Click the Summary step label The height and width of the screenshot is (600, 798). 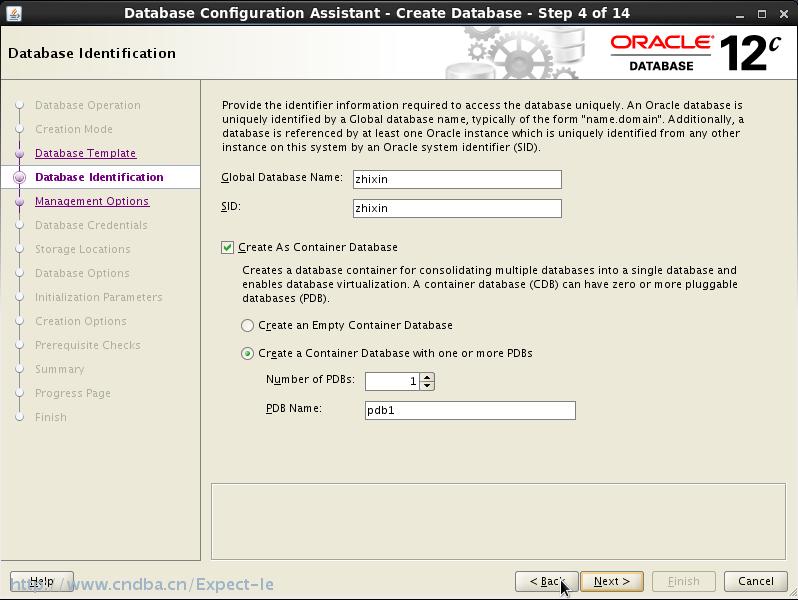click(60, 369)
